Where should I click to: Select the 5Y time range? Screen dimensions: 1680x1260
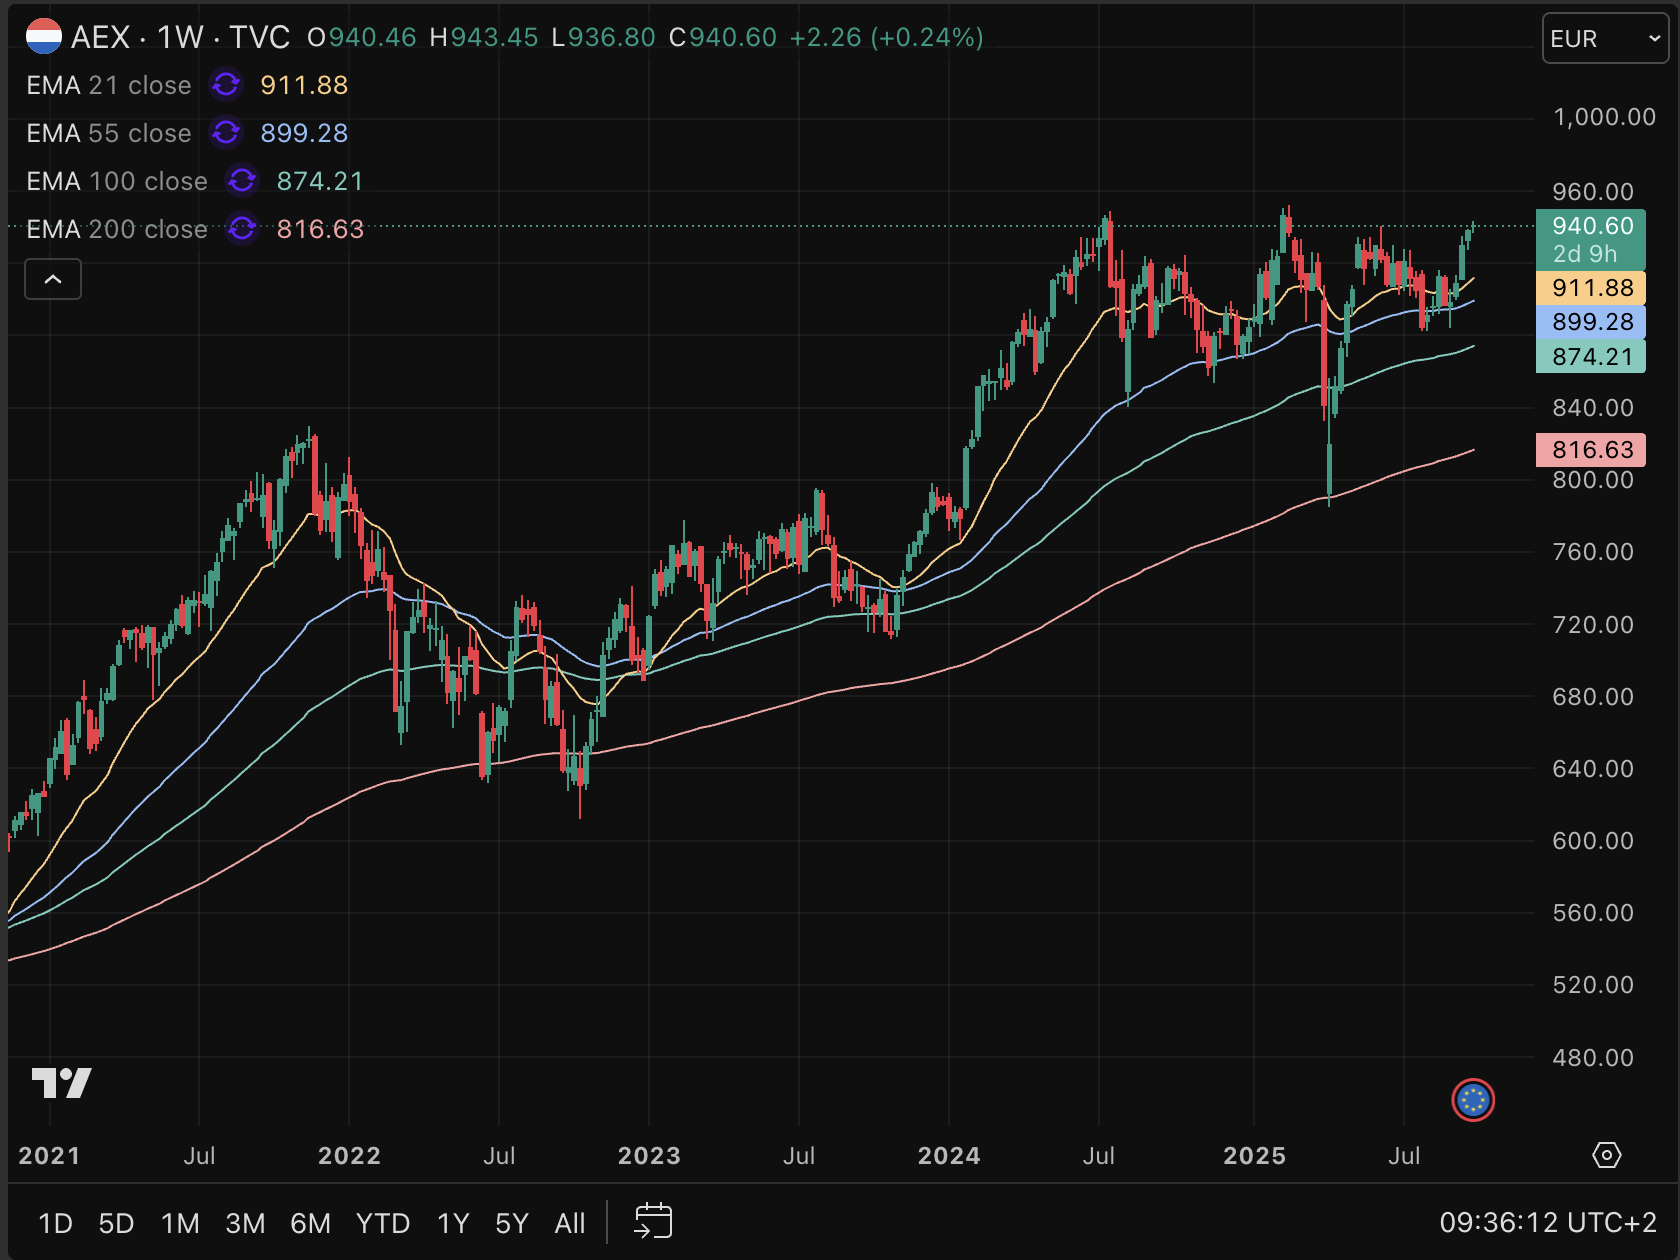pos(511,1223)
